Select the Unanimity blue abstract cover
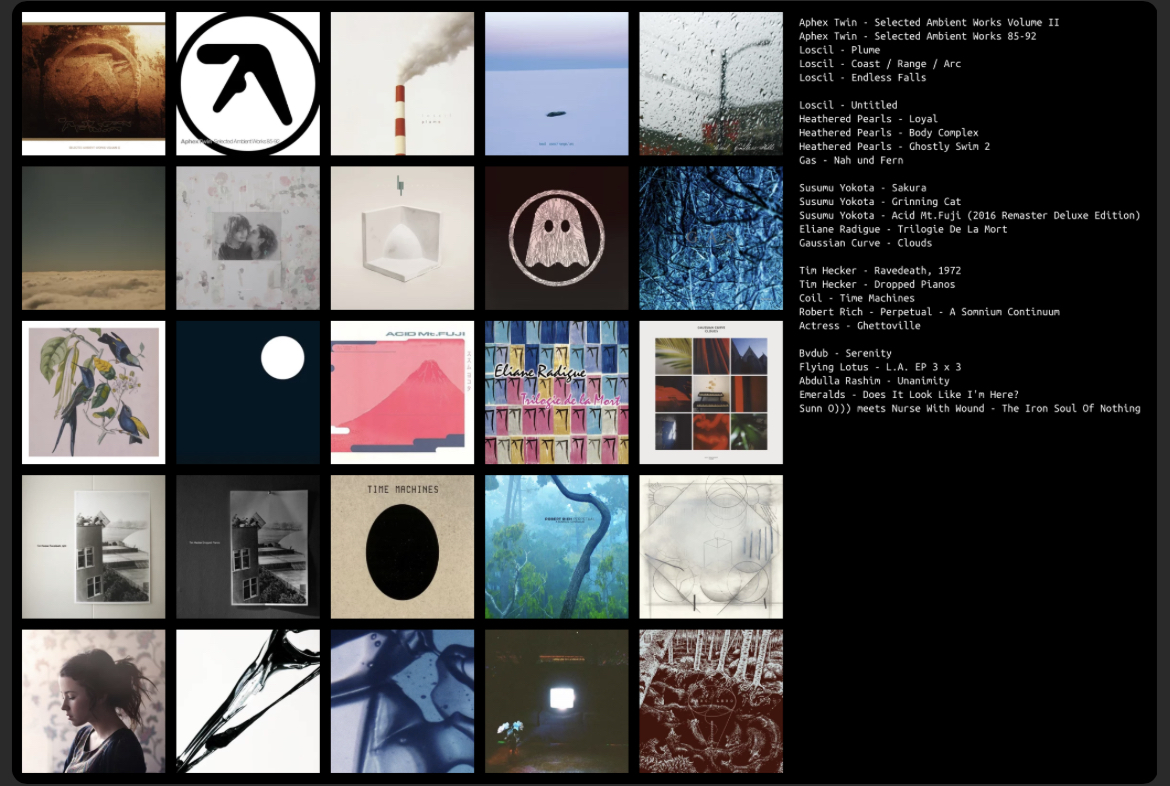The height and width of the screenshot is (786, 1170). (402, 702)
